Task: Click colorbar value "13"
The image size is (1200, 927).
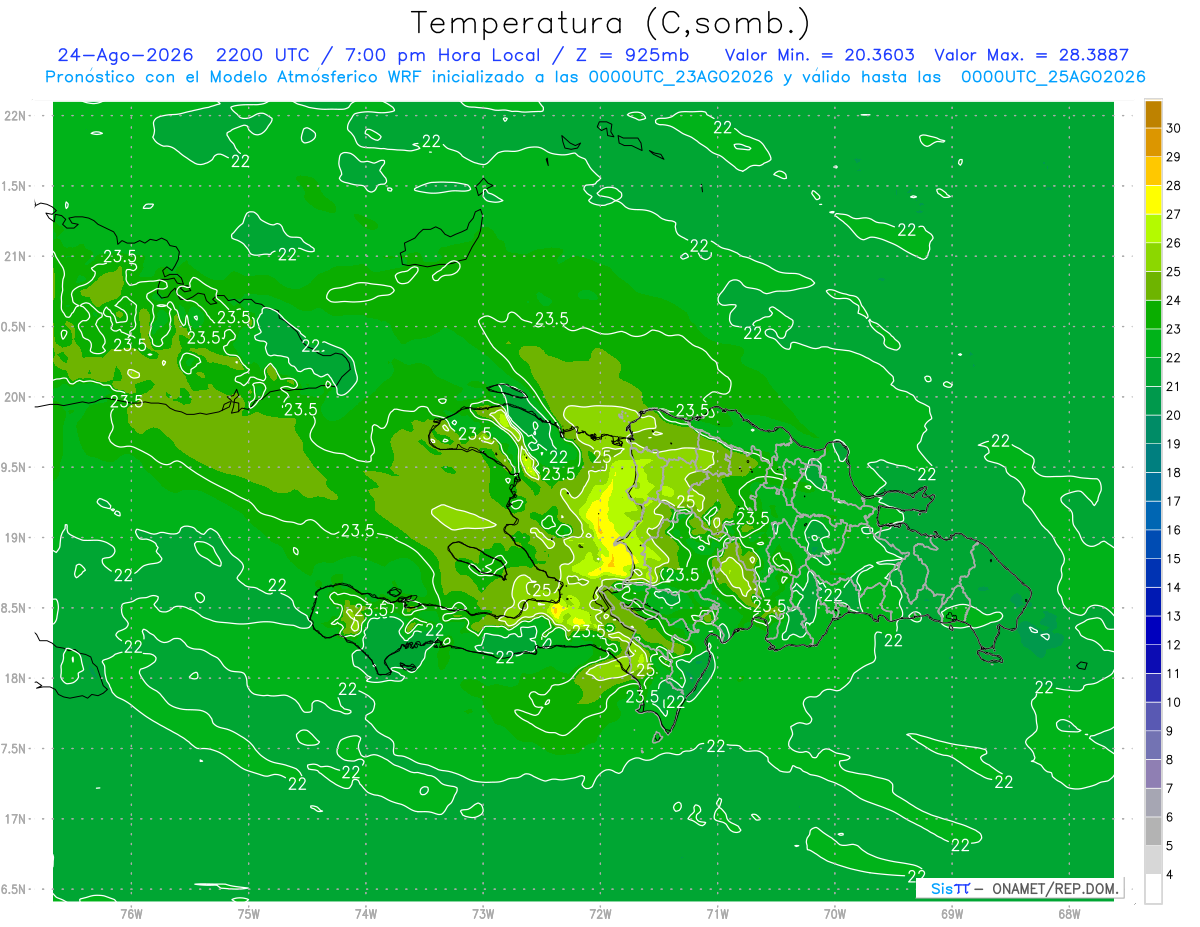Action: (1175, 616)
